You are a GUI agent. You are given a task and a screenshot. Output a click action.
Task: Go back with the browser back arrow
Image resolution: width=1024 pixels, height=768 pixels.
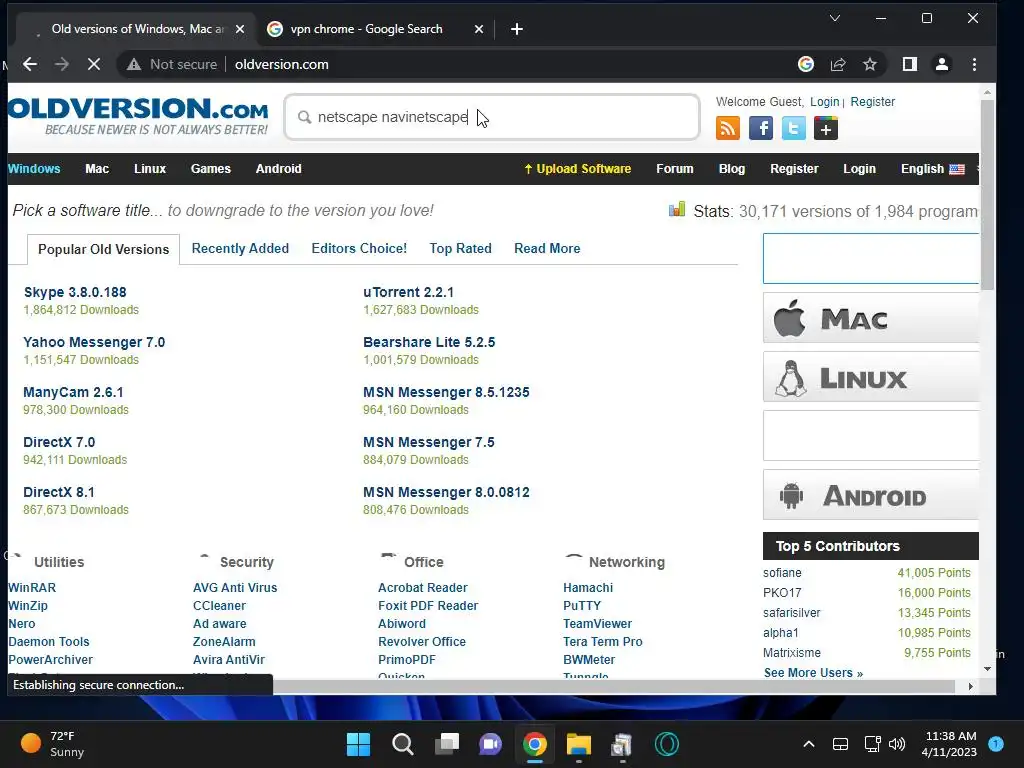(30, 64)
